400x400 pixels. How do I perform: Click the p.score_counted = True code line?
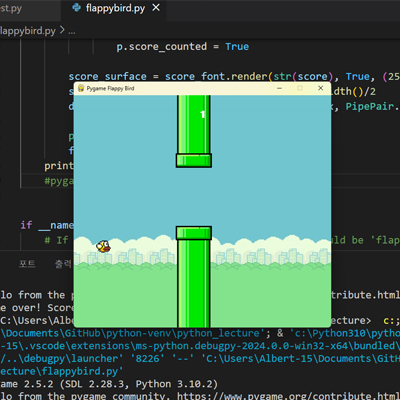pyautogui.click(x=183, y=47)
